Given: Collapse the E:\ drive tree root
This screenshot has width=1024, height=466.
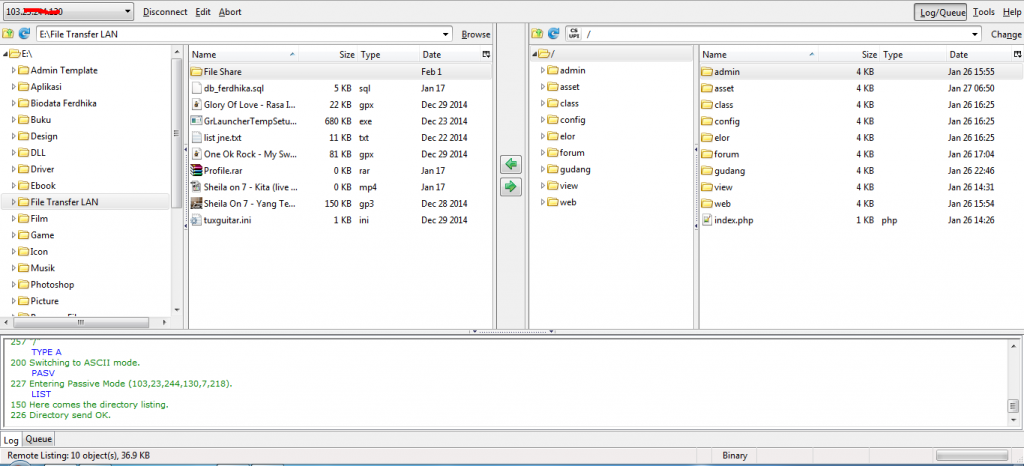Looking at the screenshot, I should coord(5,54).
